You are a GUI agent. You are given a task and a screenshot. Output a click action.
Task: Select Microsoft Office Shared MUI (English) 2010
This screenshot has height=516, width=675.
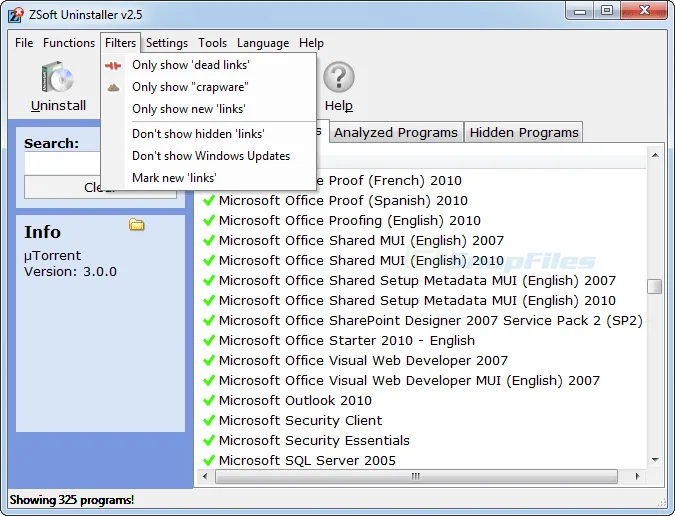tap(361, 260)
